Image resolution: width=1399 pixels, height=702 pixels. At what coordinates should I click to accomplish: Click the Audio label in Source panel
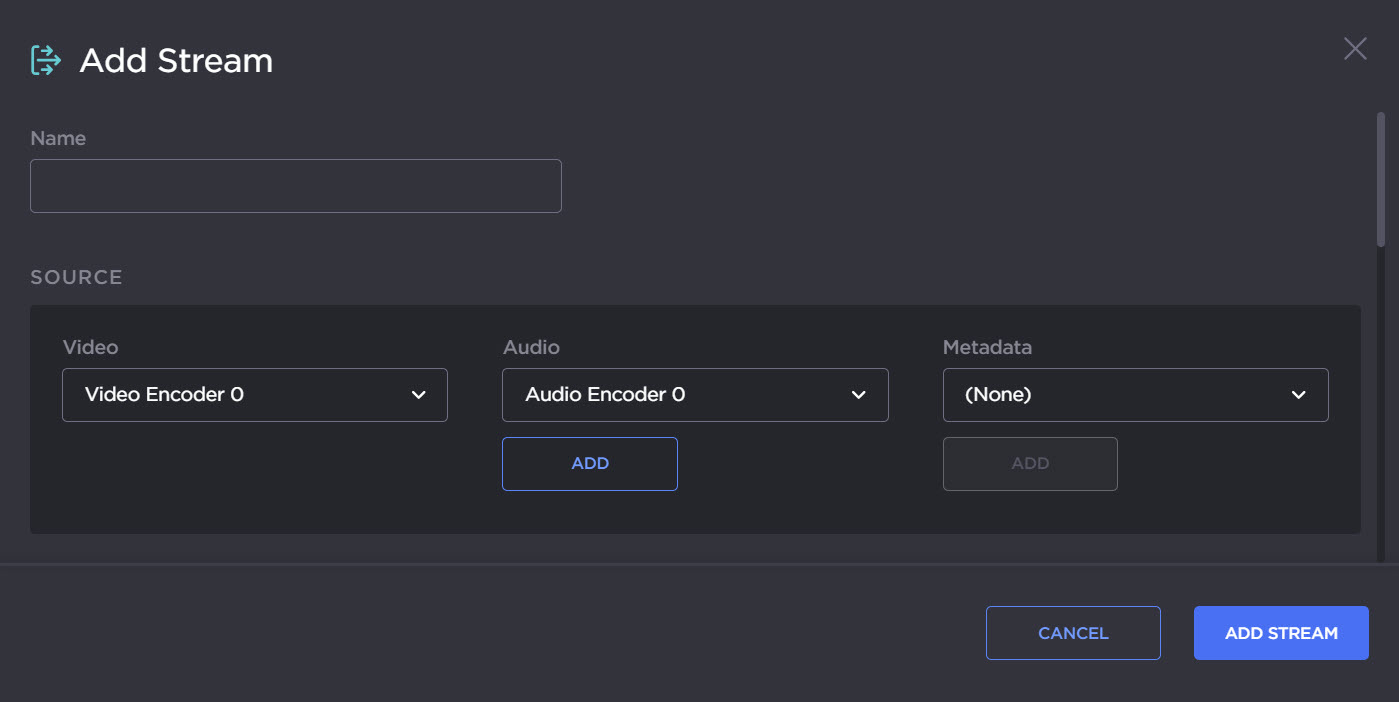click(531, 347)
